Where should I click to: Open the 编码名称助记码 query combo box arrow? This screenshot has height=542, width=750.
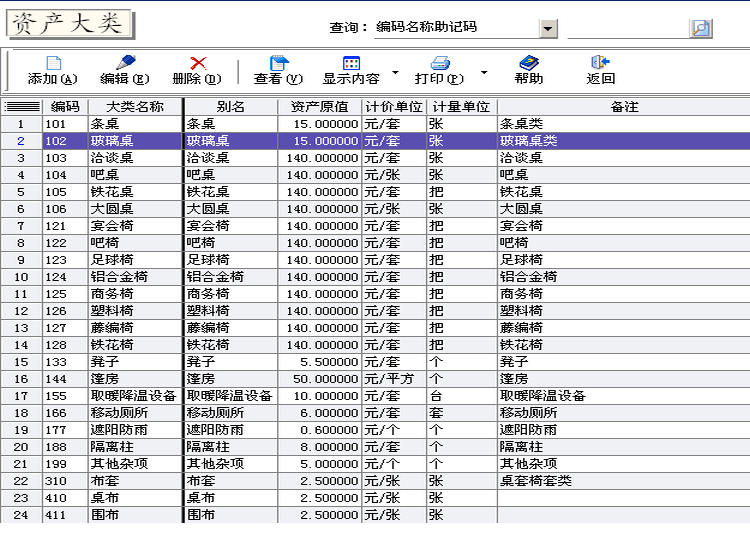click(x=548, y=29)
